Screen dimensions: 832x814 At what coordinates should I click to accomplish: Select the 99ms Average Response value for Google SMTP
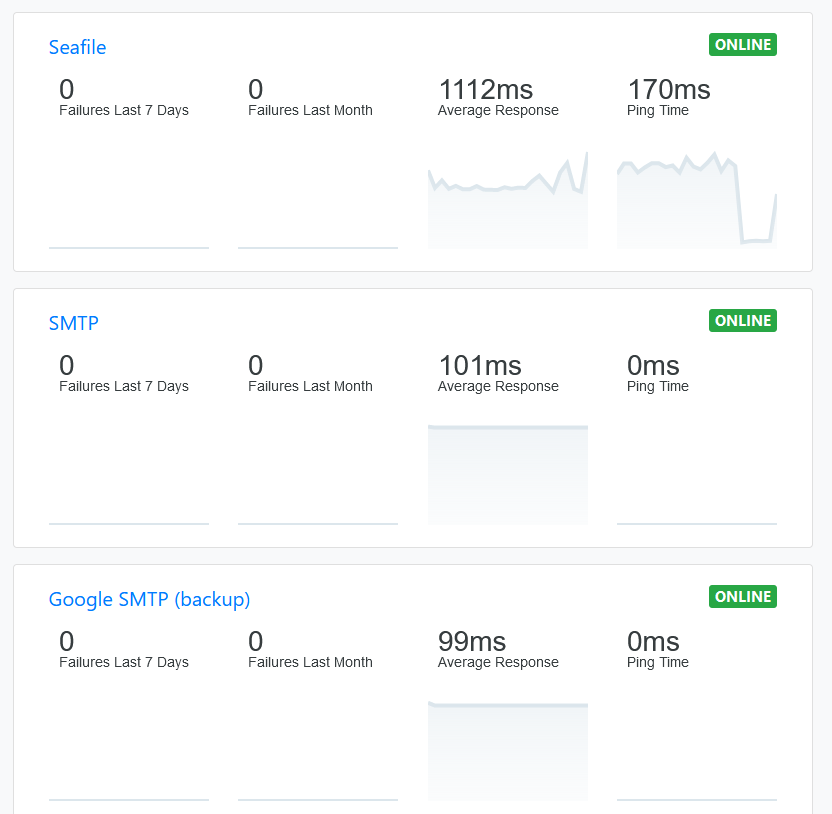coord(470,641)
